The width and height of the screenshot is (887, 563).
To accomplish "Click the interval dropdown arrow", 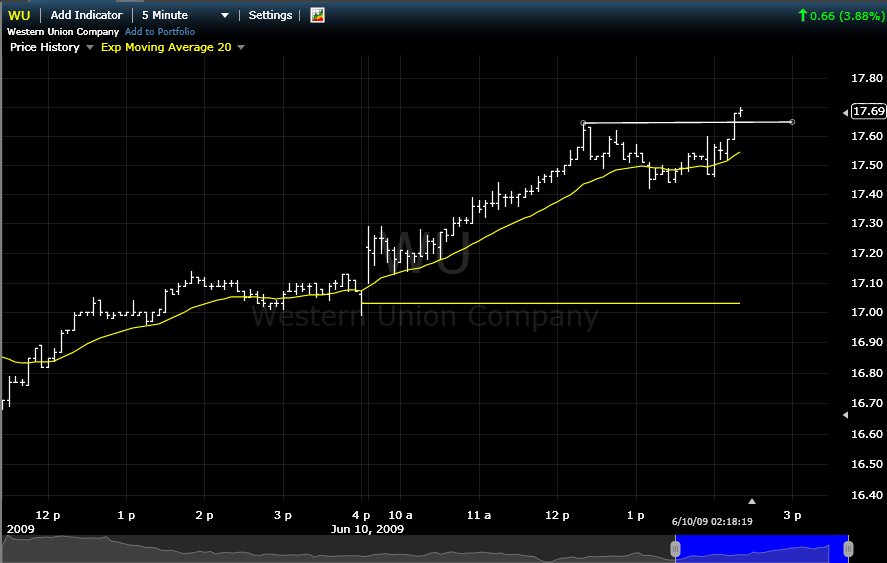I will point(225,15).
